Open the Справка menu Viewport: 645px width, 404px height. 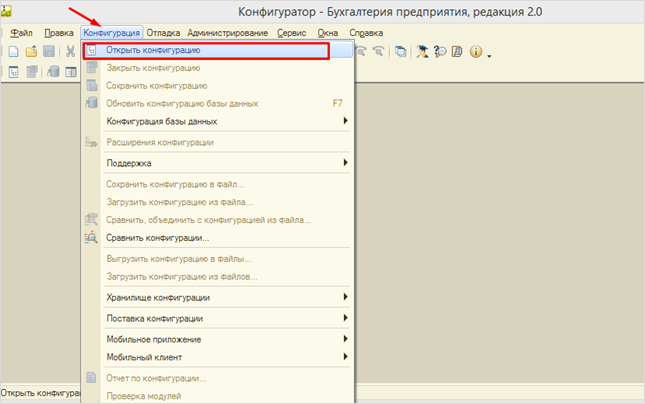(x=366, y=33)
